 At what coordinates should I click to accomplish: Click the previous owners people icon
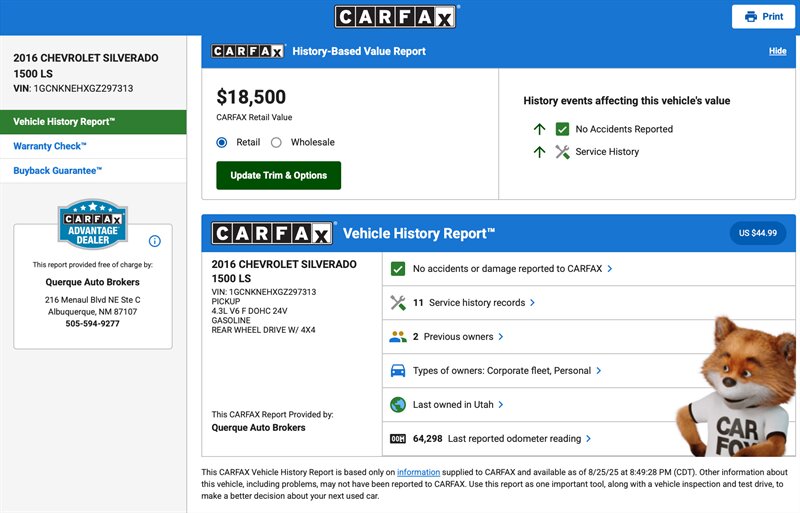pos(397,337)
